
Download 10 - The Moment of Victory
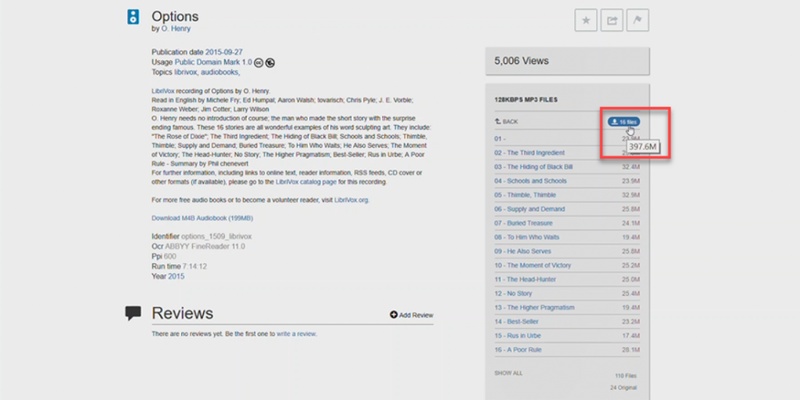(533, 265)
